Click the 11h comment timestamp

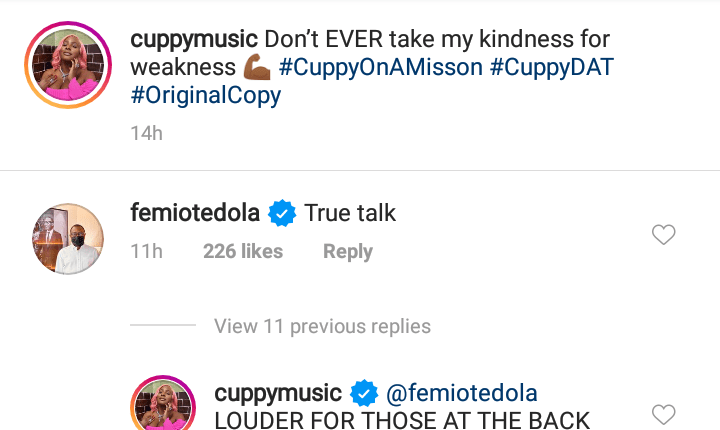point(146,252)
